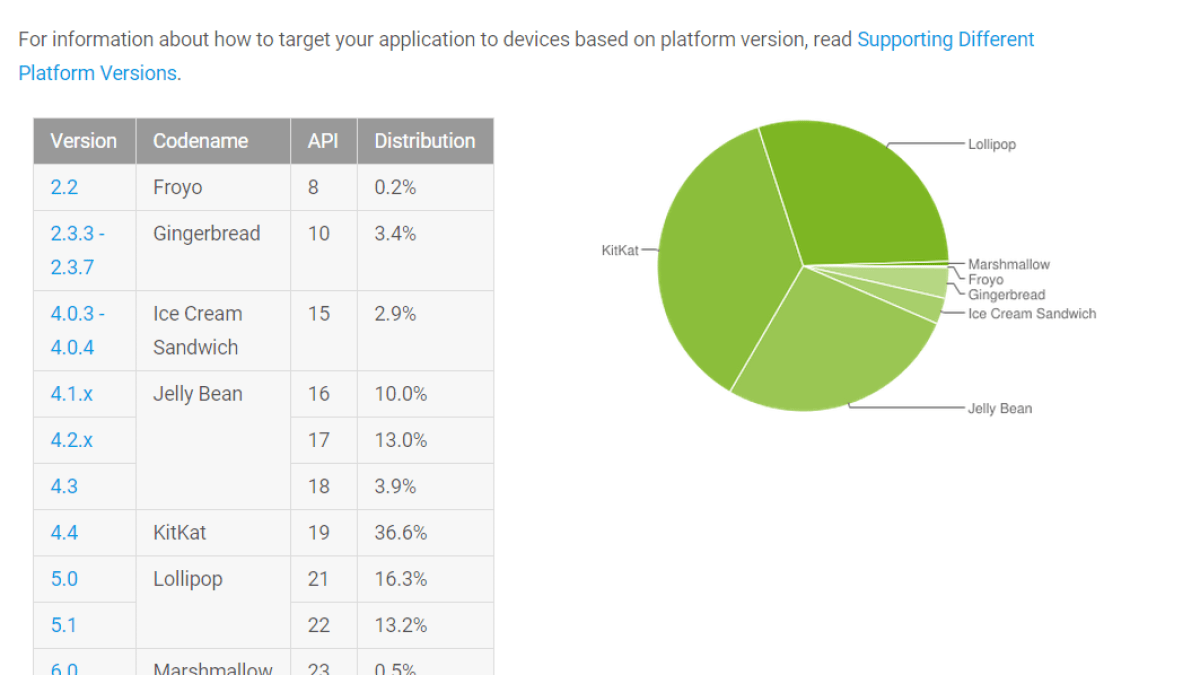Click the Codename column header
This screenshot has height=675, width=1200.
point(200,141)
